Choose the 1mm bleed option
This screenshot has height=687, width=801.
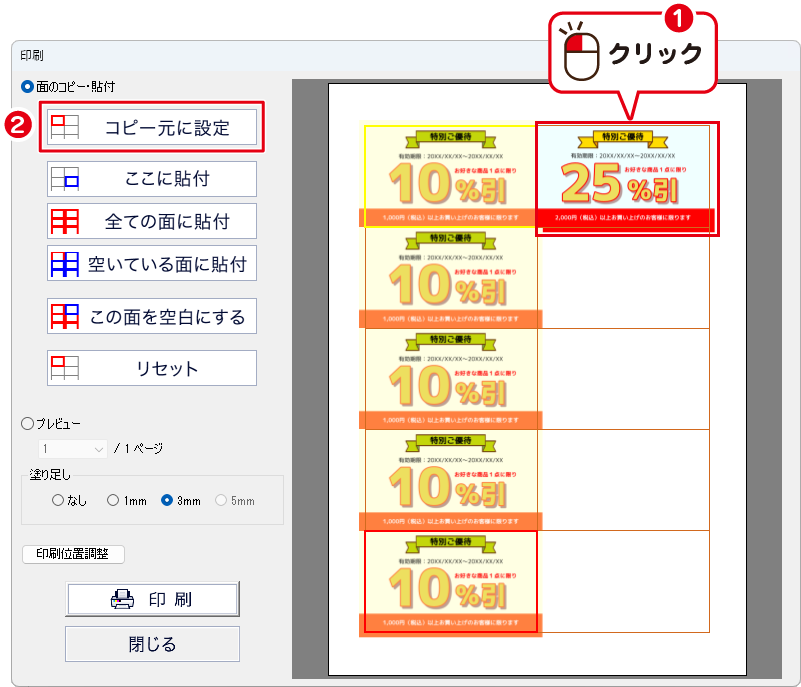click(x=113, y=500)
